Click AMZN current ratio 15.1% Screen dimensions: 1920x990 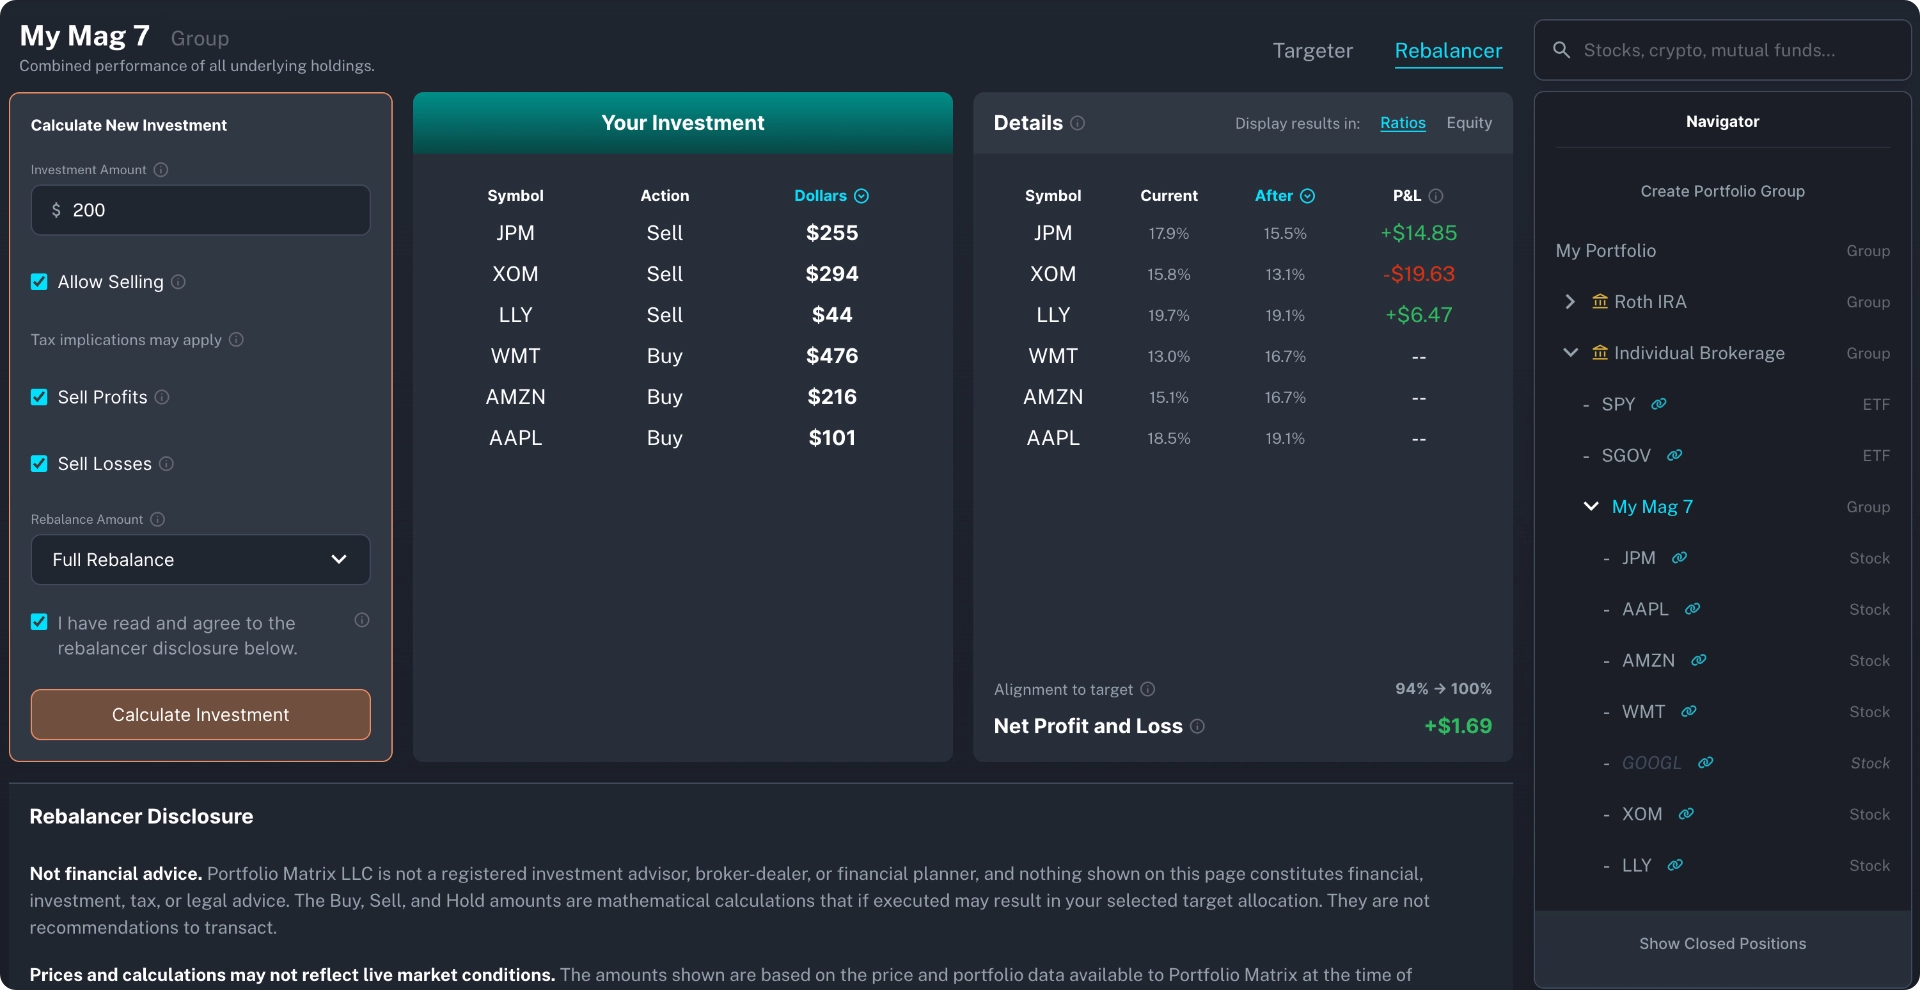click(1169, 398)
